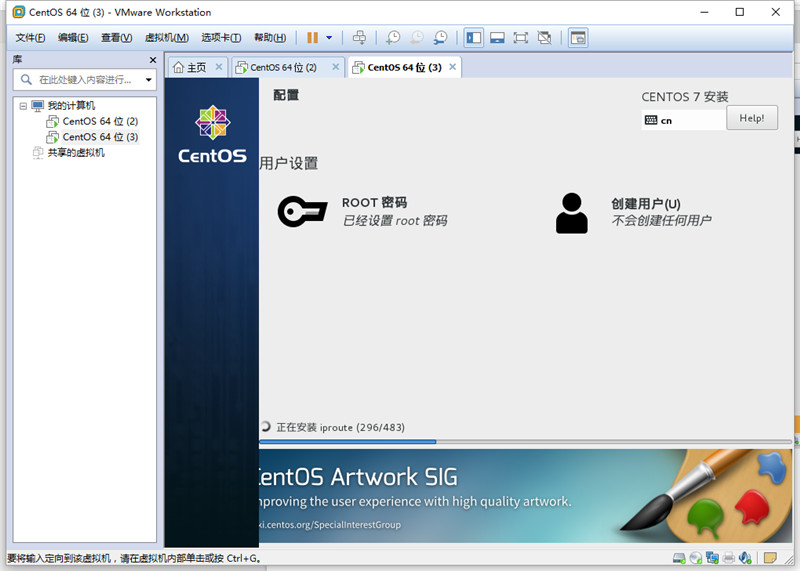This screenshot has width=800, height=571.
Task: Toggle the thumbnail bar view icon
Action: [497, 38]
